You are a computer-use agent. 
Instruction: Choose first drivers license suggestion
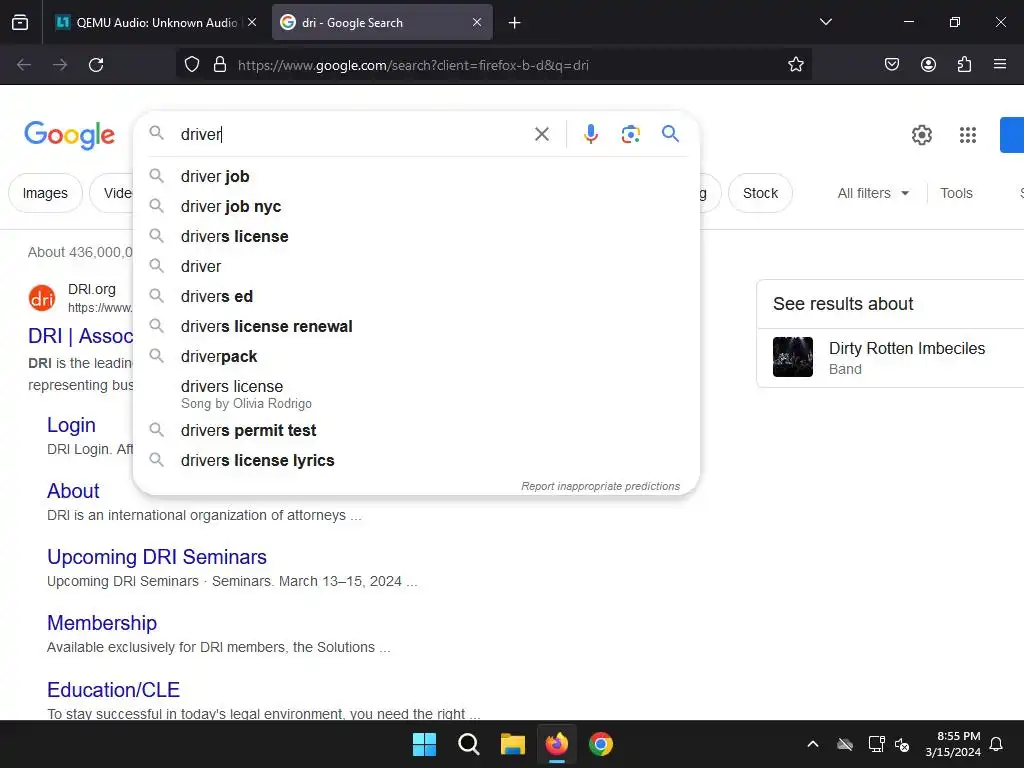(x=416, y=236)
